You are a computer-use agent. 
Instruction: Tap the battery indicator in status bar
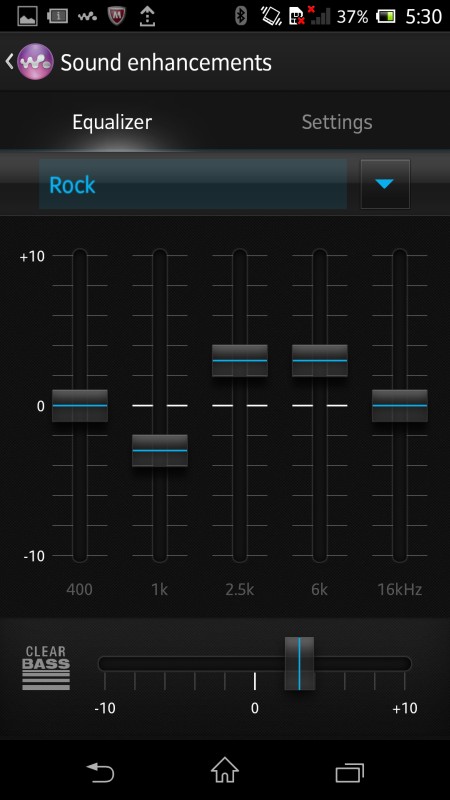tap(386, 16)
